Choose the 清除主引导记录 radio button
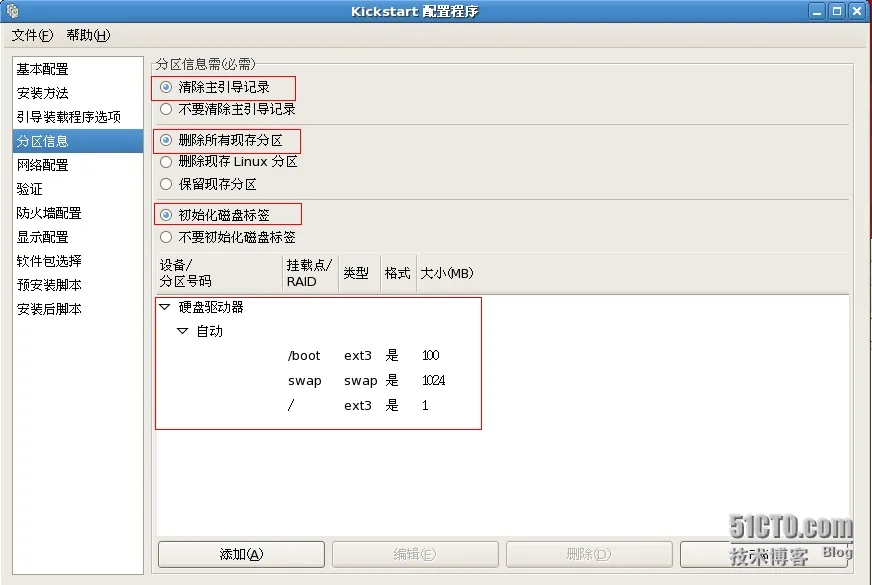Screen dimensions: 872x585 point(166,87)
